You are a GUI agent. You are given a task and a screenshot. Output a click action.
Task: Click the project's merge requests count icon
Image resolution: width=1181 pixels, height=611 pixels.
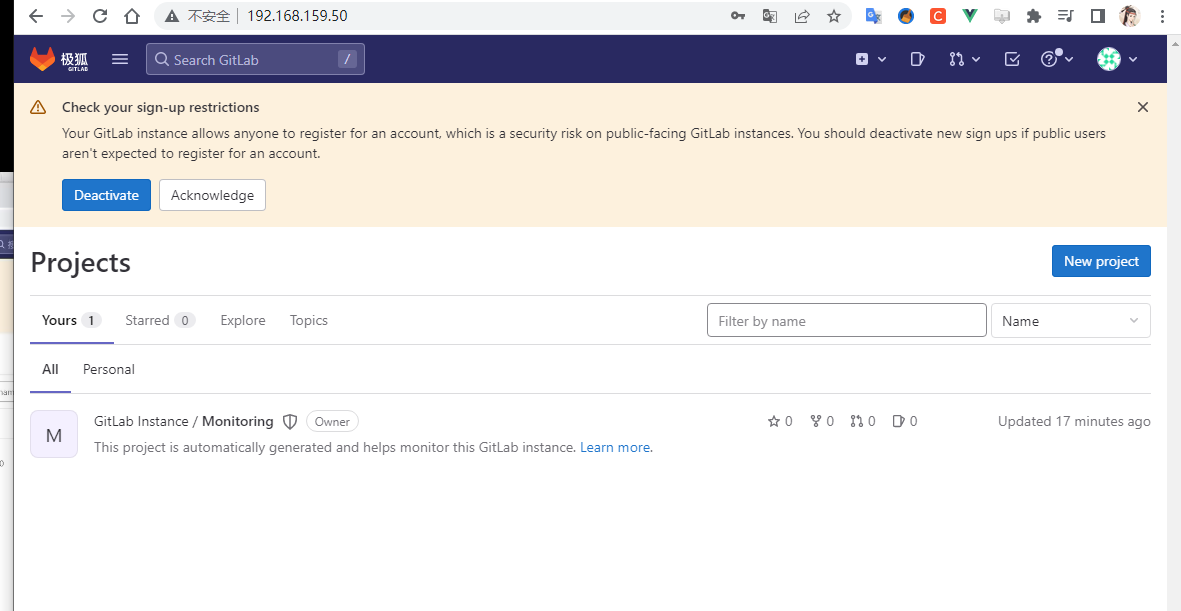point(862,422)
